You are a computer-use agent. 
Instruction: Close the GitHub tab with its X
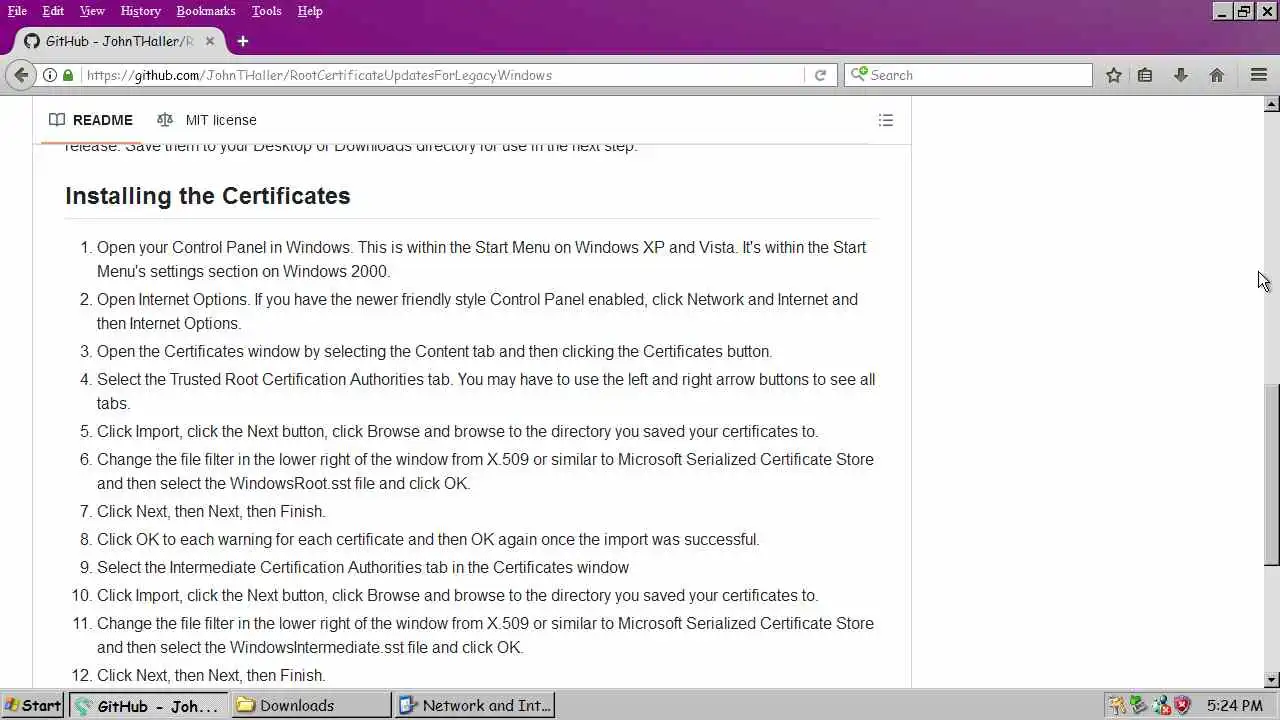click(x=210, y=41)
